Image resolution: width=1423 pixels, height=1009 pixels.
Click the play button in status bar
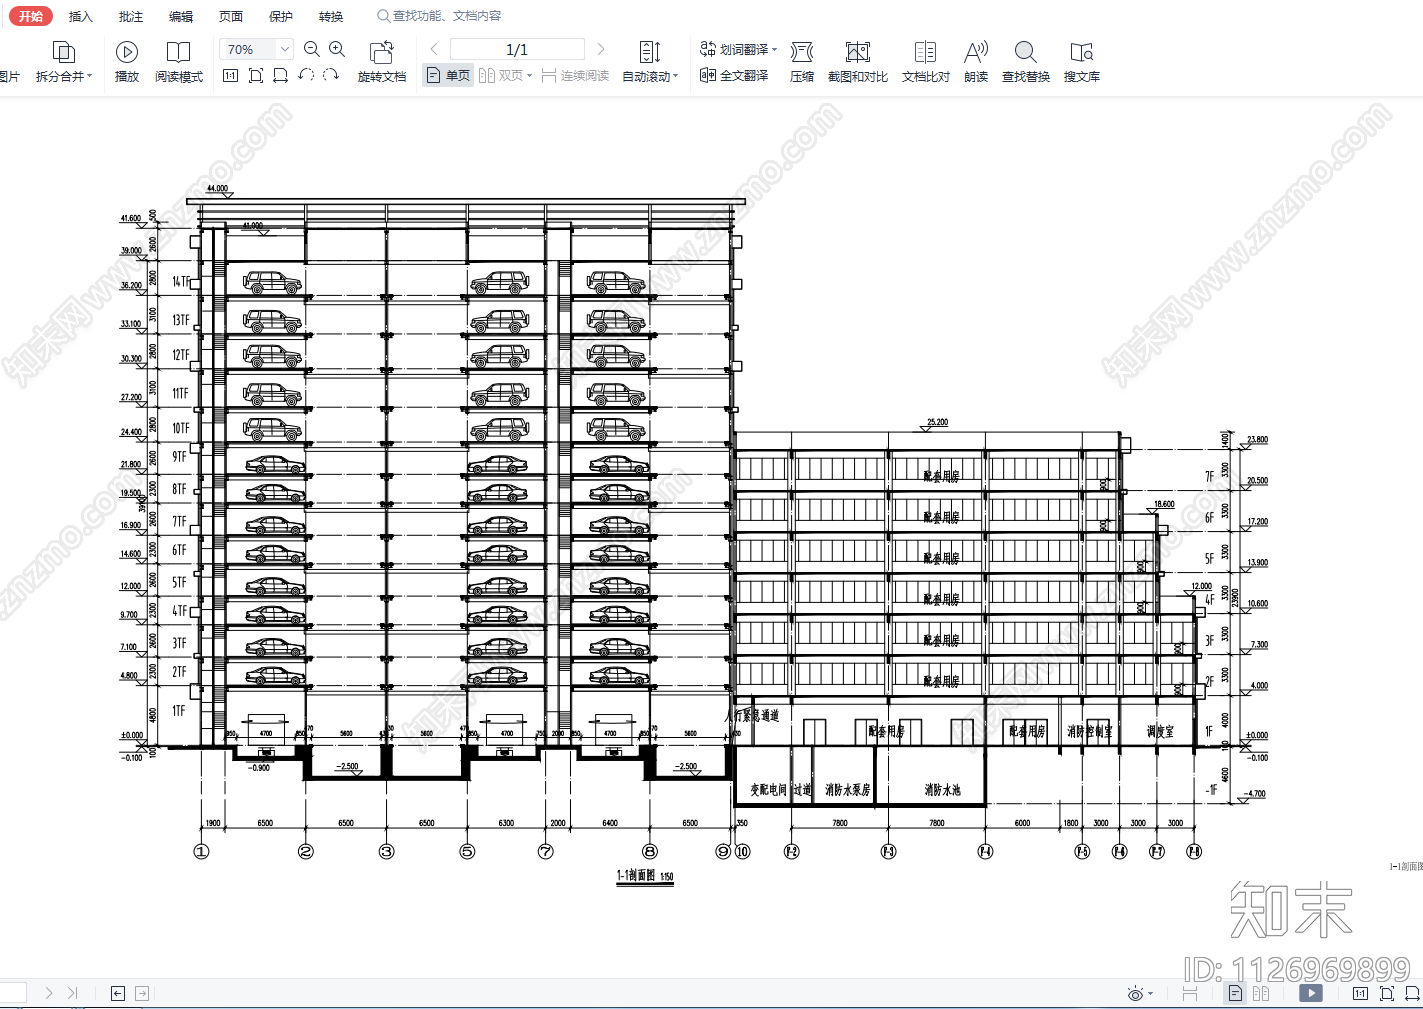(x=1311, y=993)
